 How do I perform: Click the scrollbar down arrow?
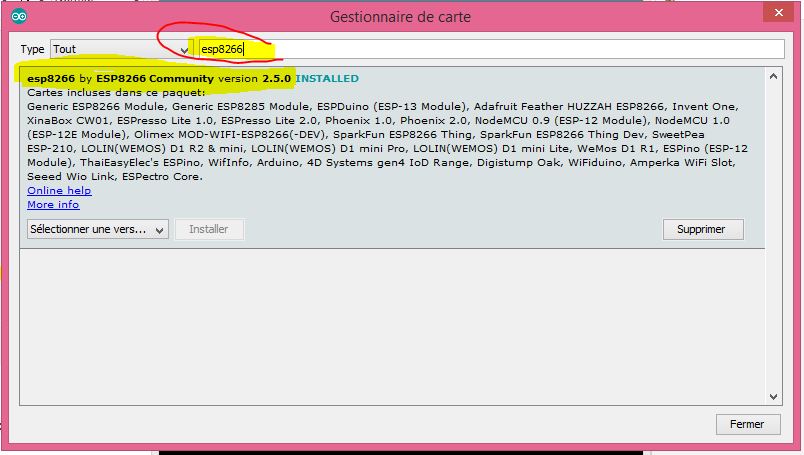(x=773, y=397)
